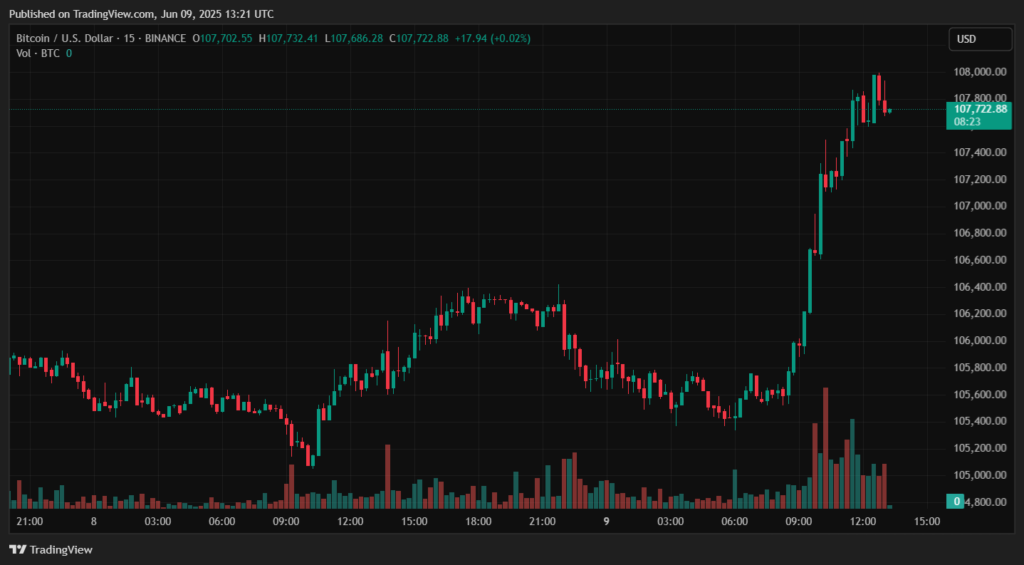Click the current price label 107,722.88
1024x565 pixels.
[980, 108]
